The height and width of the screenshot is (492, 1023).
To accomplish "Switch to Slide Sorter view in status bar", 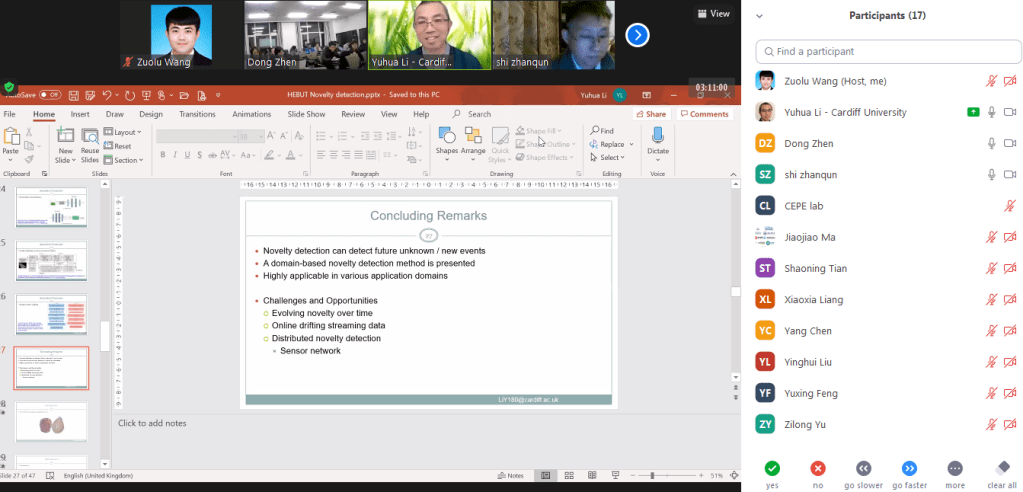I will (x=570, y=475).
